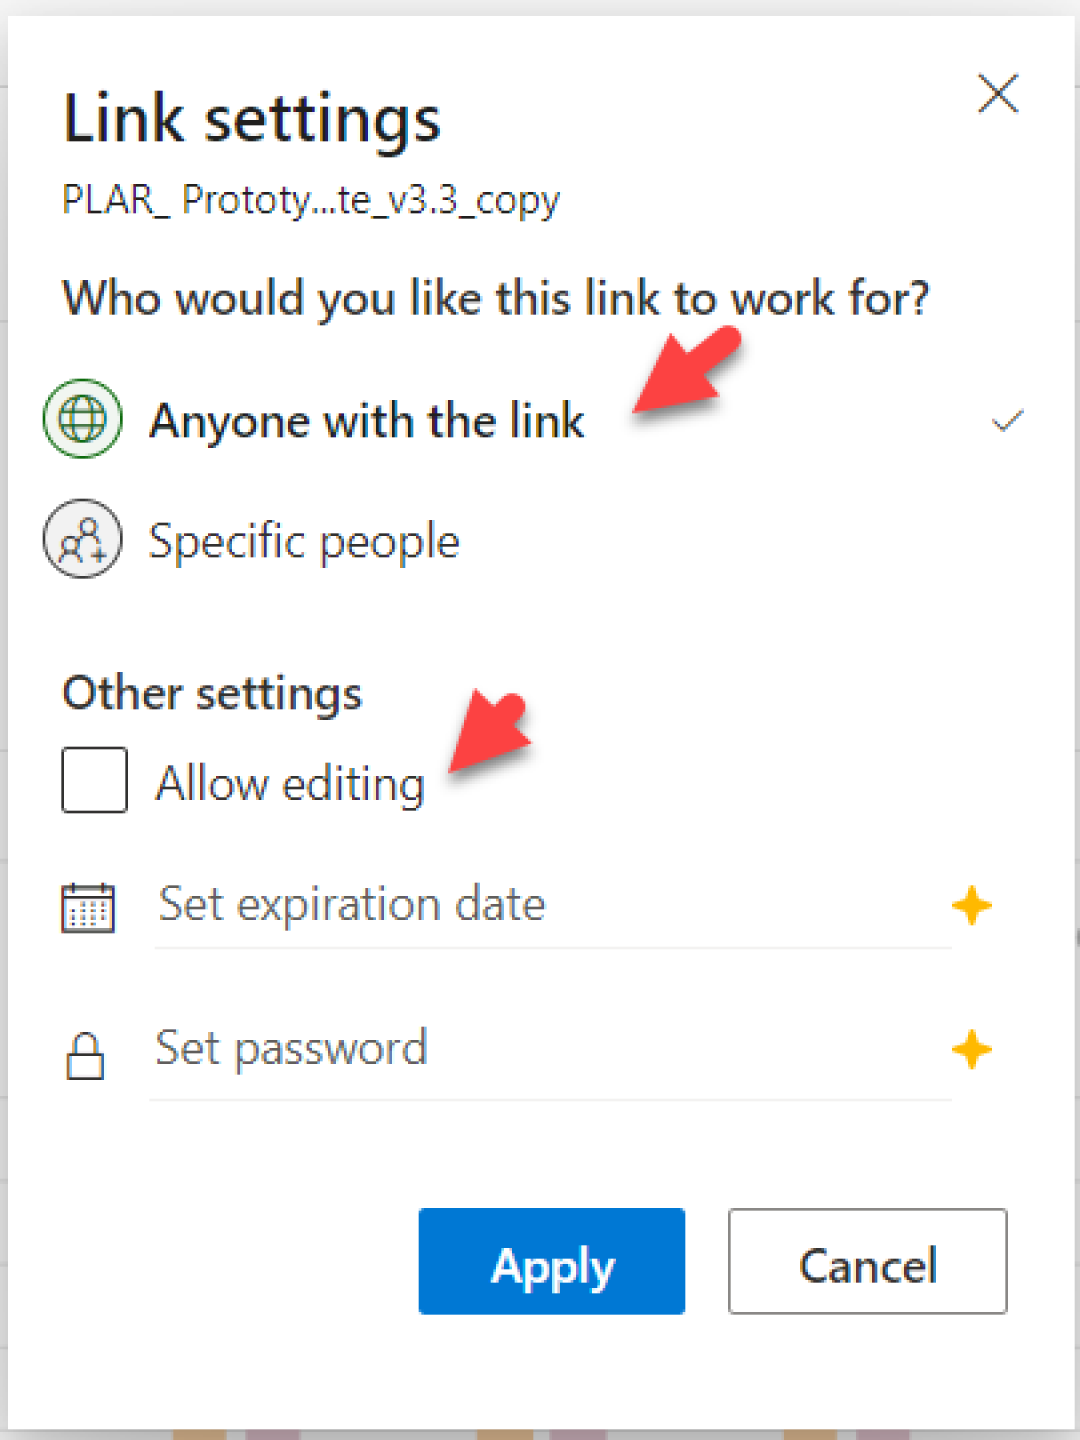Cancel the link settings changes
Viewport: 1080px width, 1440px height.
tap(867, 1262)
